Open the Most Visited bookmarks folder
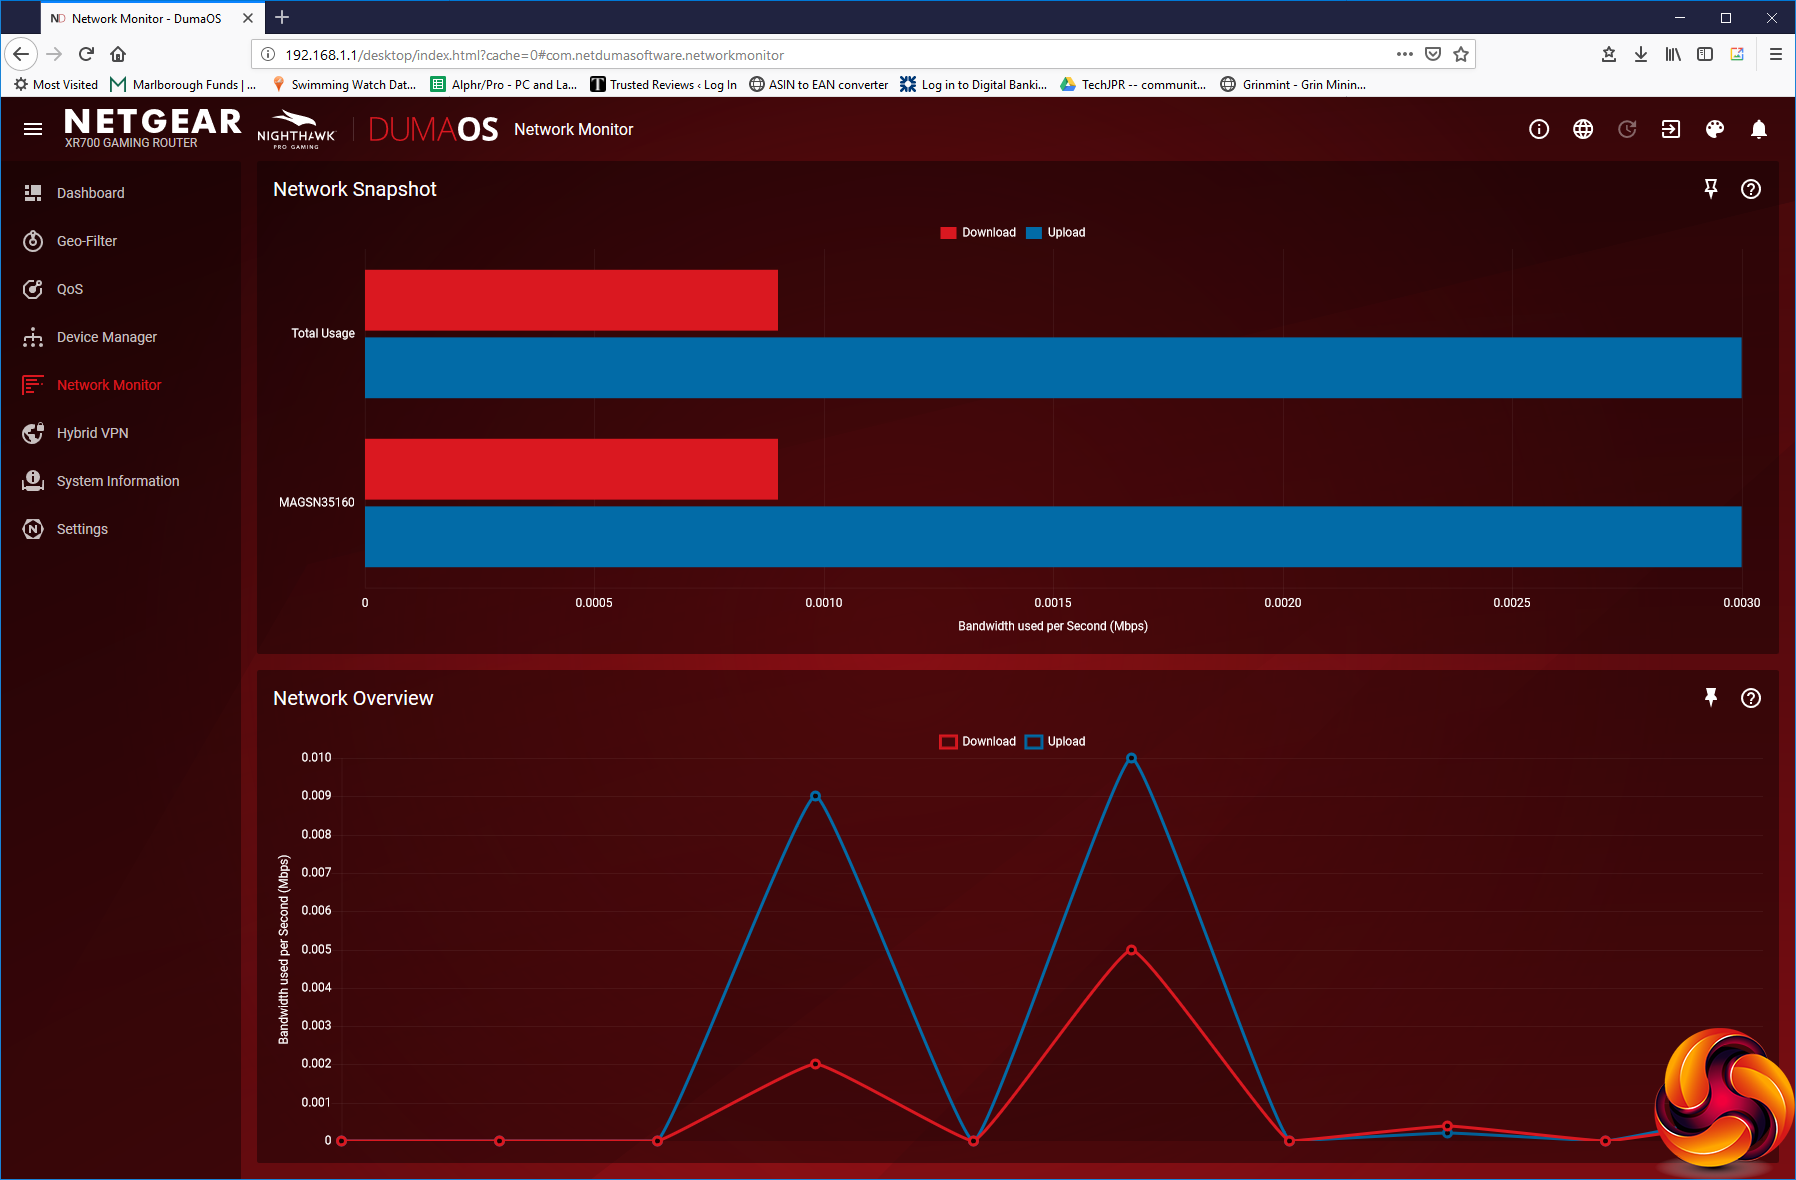 [56, 85]
